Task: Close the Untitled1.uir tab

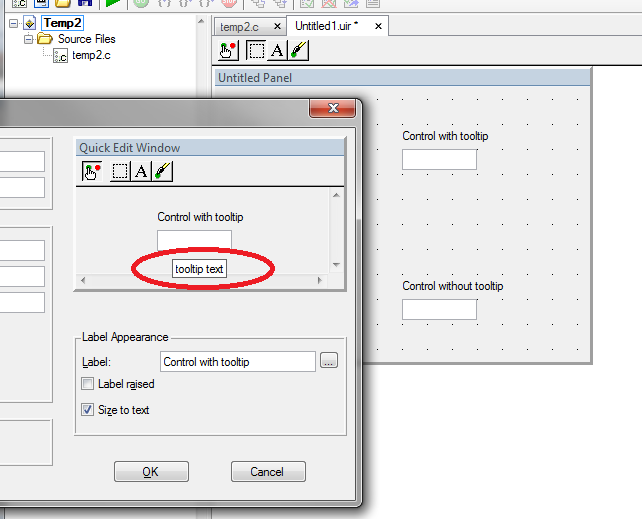Action: (x=378, y=26)
